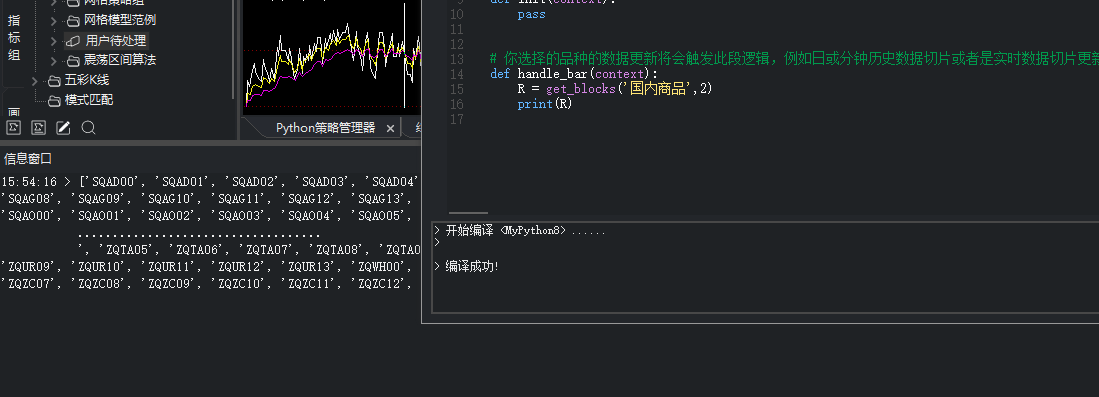Expand the 震荡区间算法 tree node
This screenshot has height=397, width=1099.
click(53, 60)
